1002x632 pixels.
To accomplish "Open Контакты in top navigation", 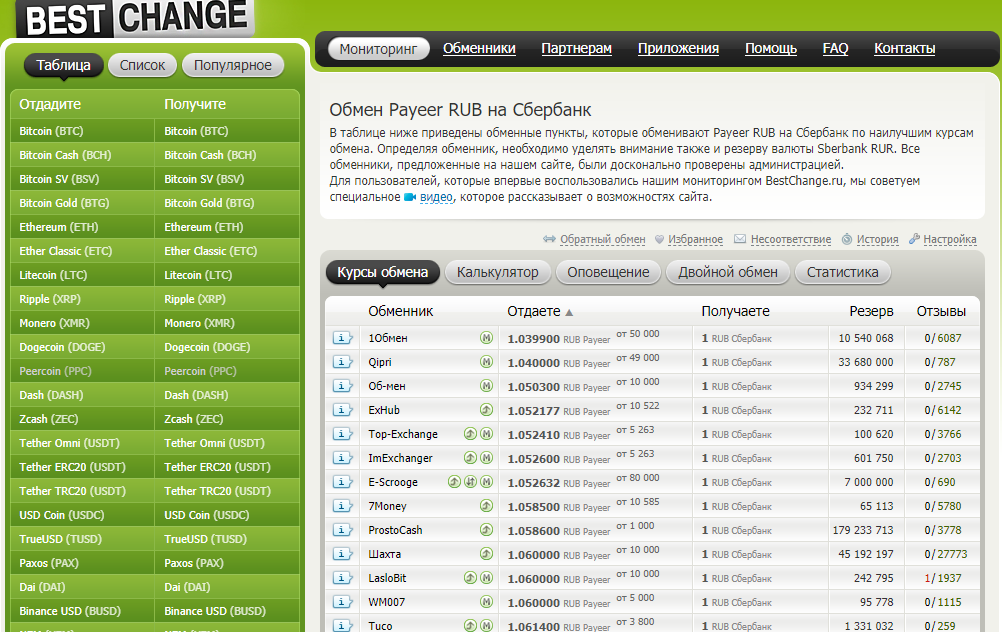I will click(904, 49).
